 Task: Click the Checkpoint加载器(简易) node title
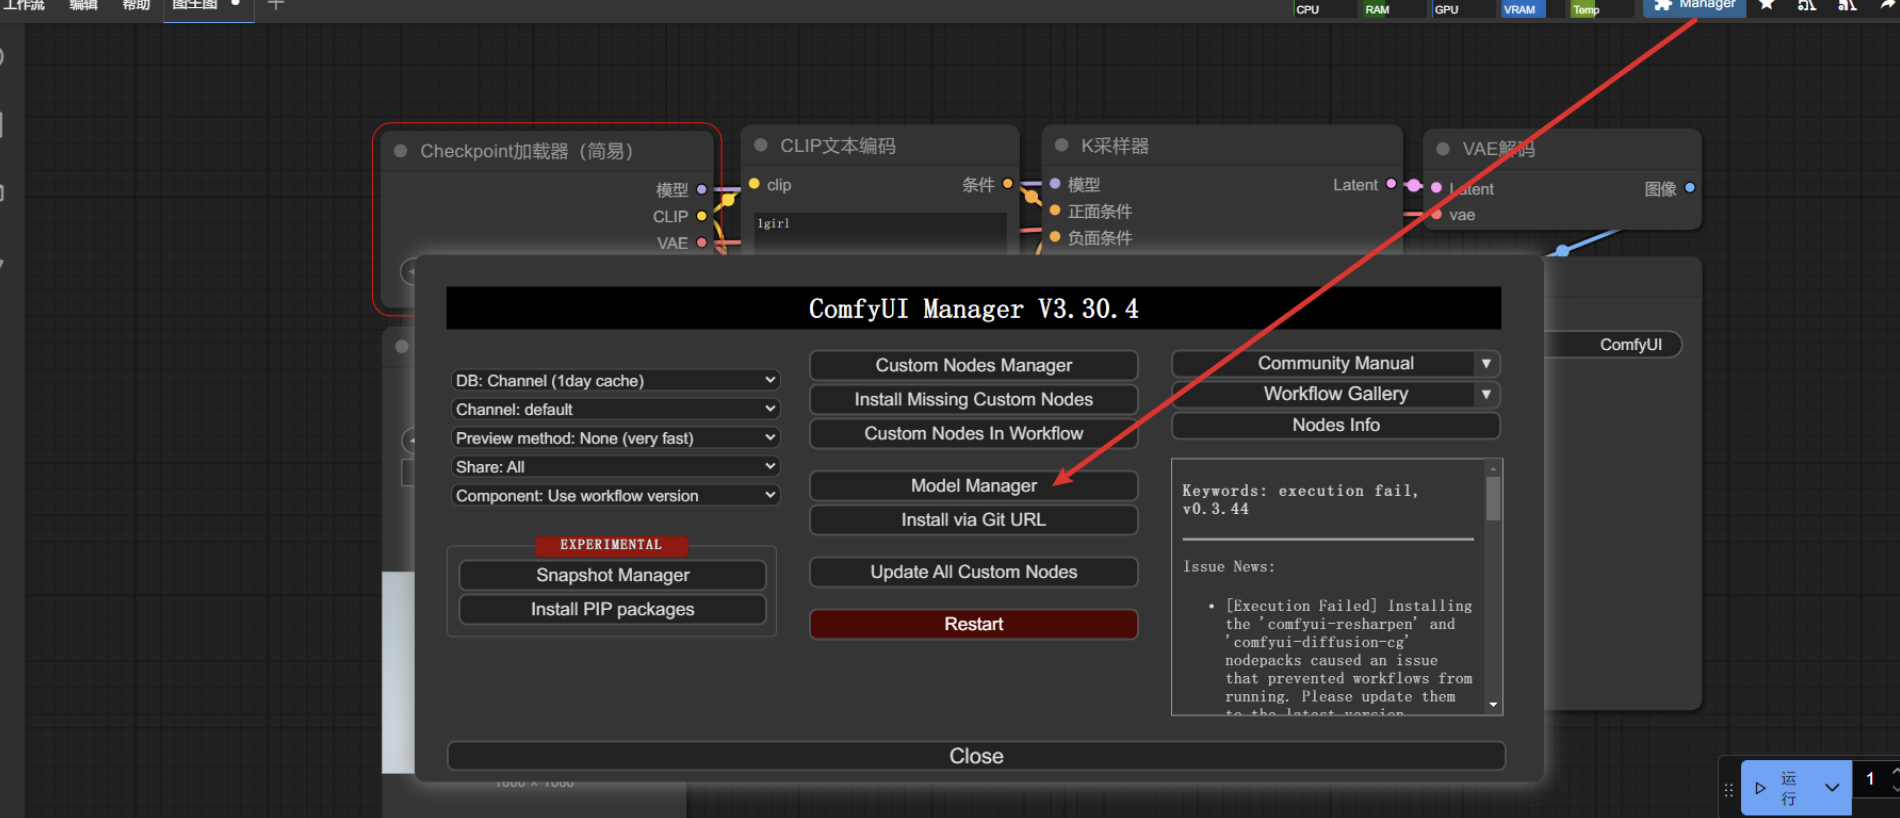[527, 151]
